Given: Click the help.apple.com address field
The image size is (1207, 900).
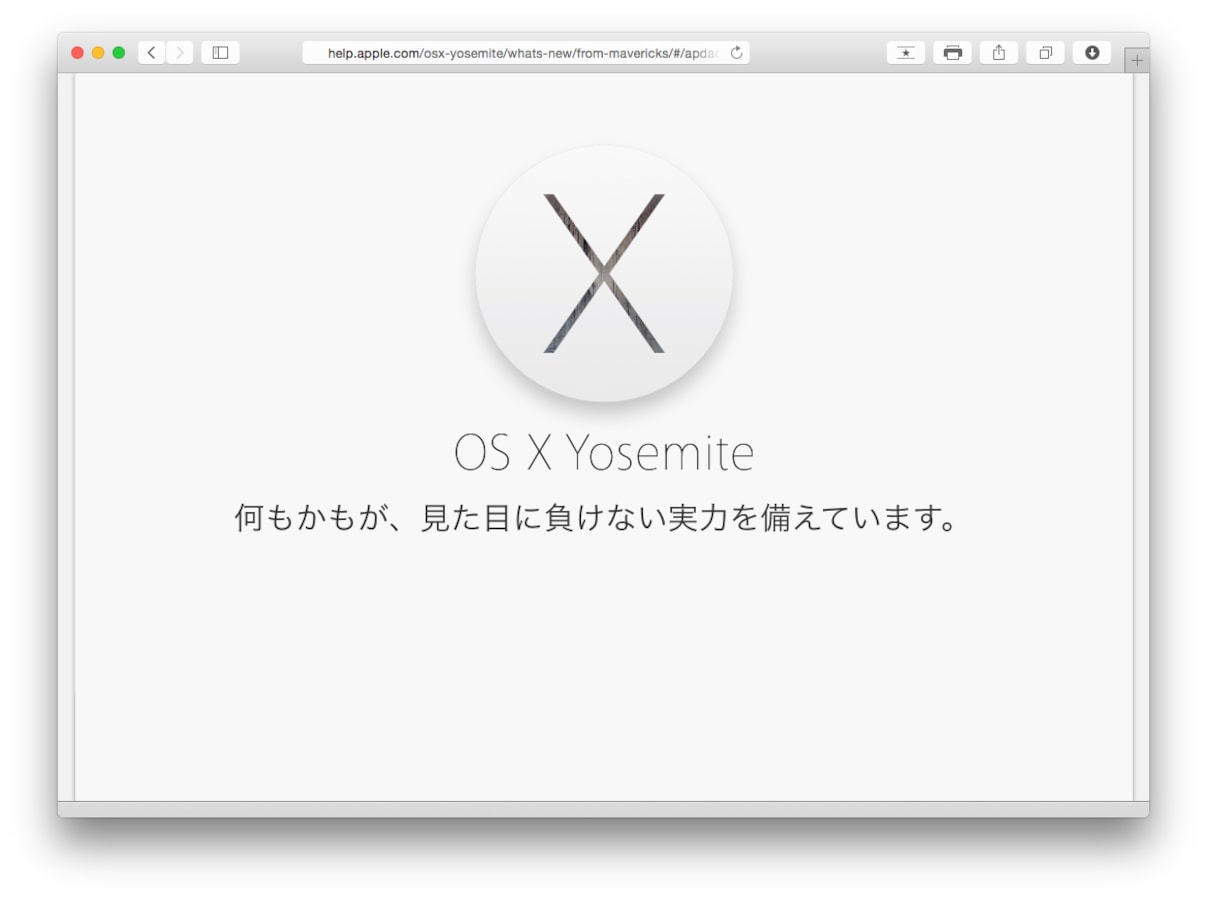Looking at the screenshot, I should [x=525, y=53].
